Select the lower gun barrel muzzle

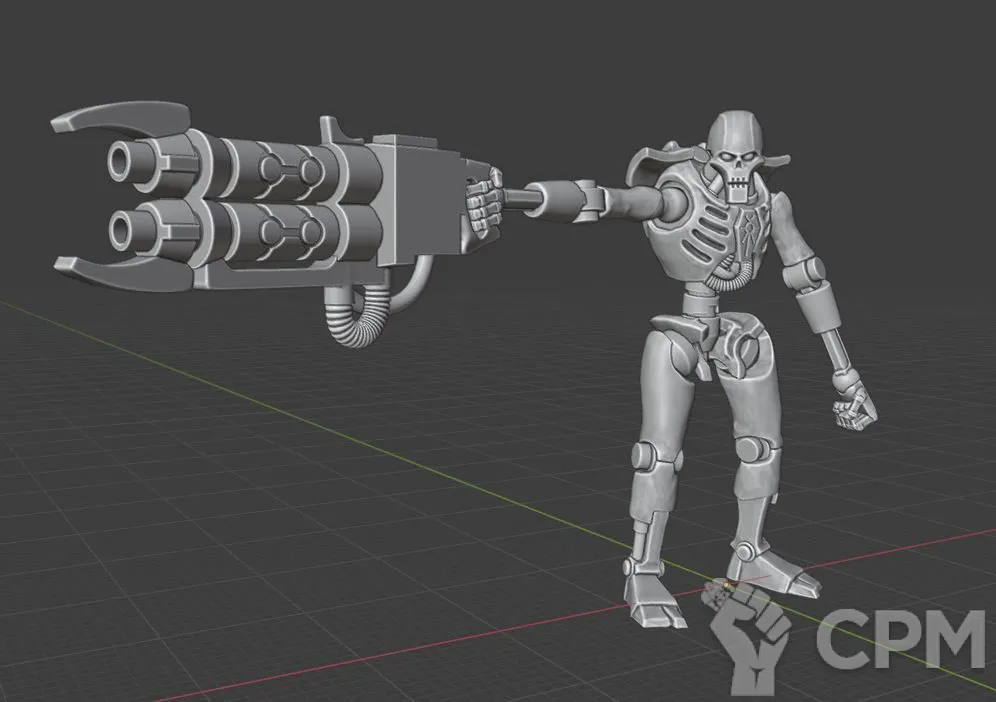(125, 225)
